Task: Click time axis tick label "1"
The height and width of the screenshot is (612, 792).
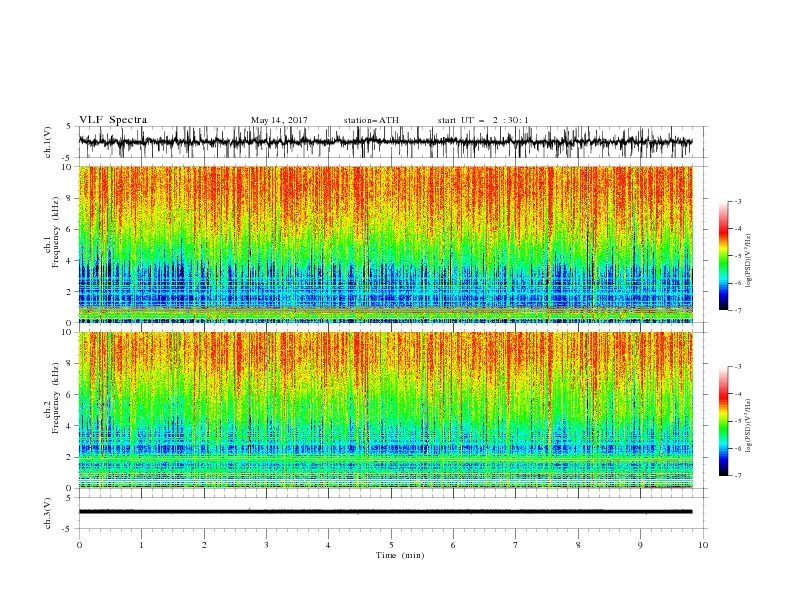Action: coord(141,545)
